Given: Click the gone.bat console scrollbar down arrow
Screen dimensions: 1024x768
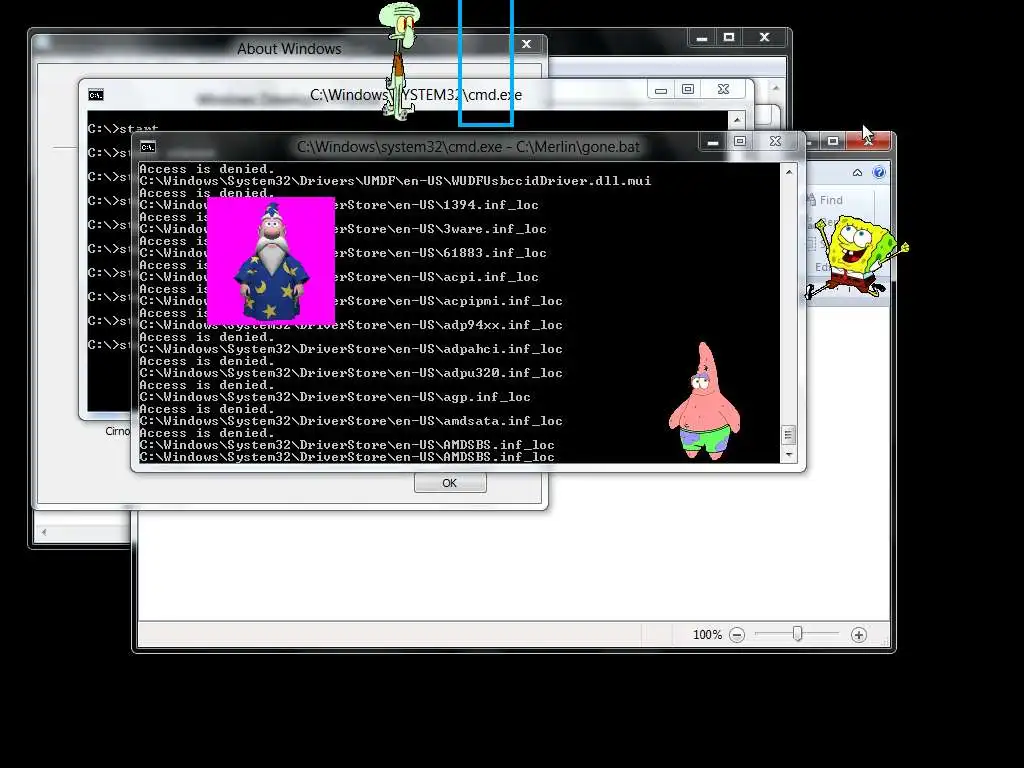Looking at the screenshot, I should click(789, 455).
